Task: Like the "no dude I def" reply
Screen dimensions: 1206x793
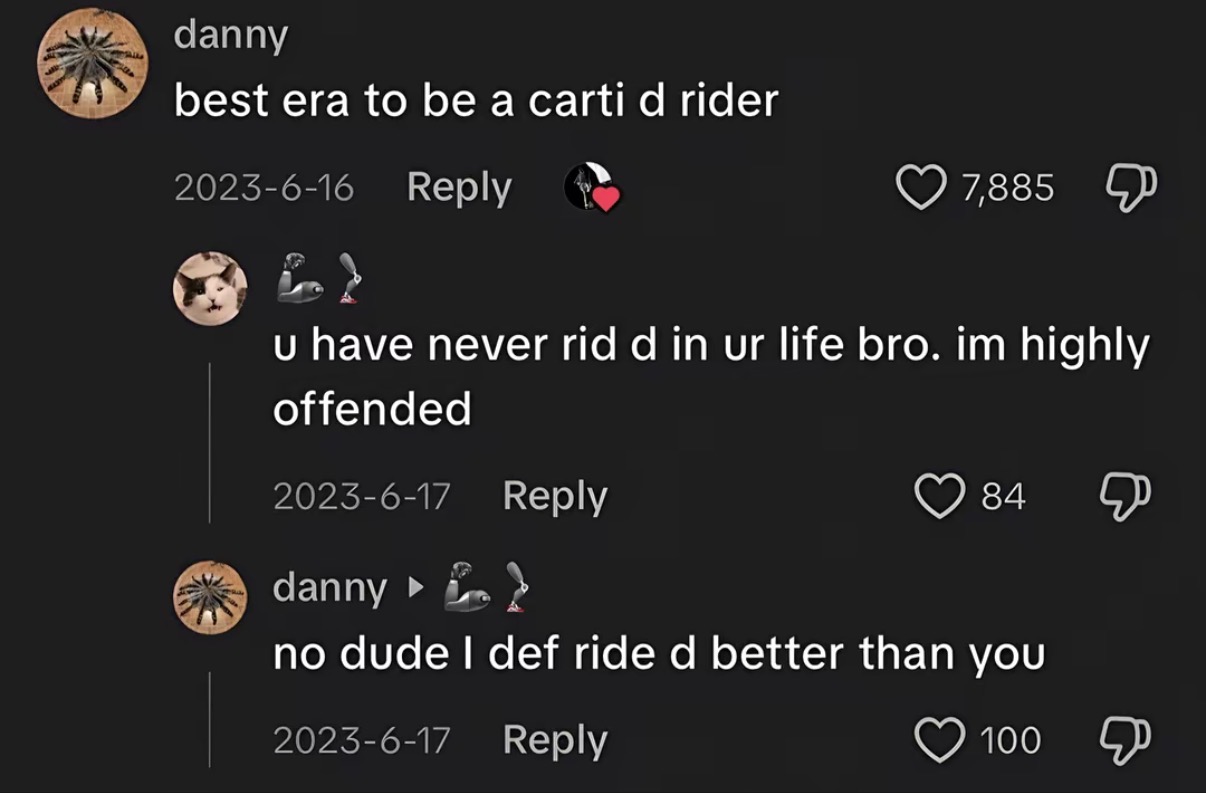Action: [x=939, y=739]
